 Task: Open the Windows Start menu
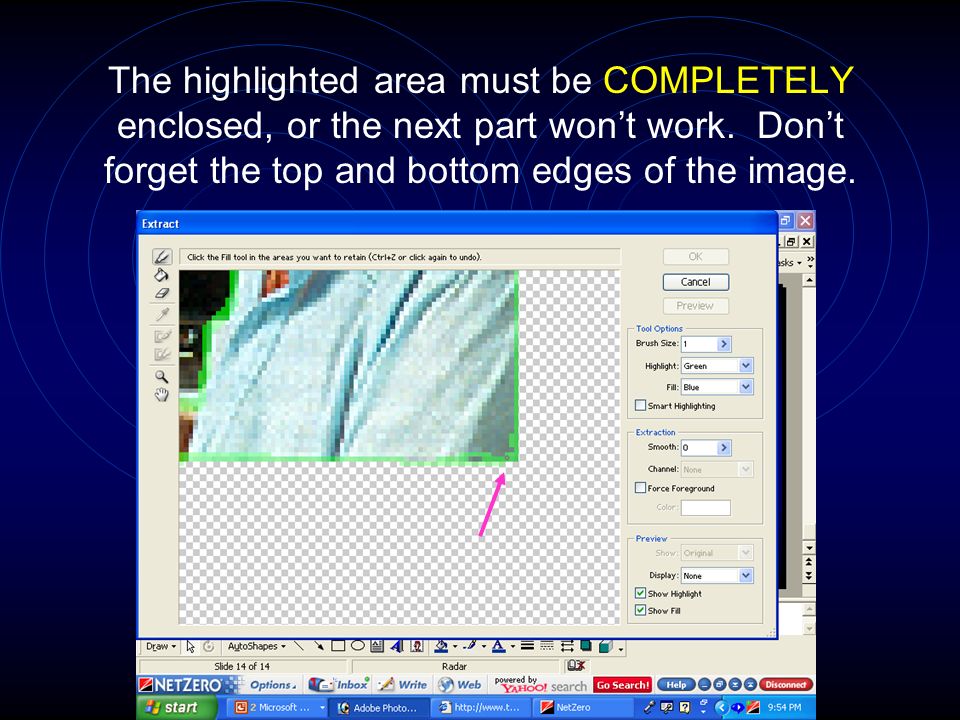176,708
